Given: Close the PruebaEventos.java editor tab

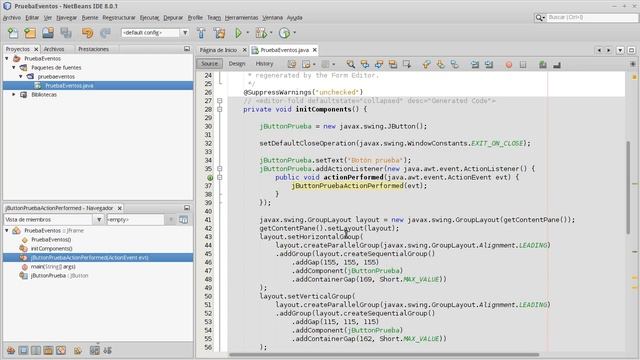Looking at the screenshot, I should 315,50.
